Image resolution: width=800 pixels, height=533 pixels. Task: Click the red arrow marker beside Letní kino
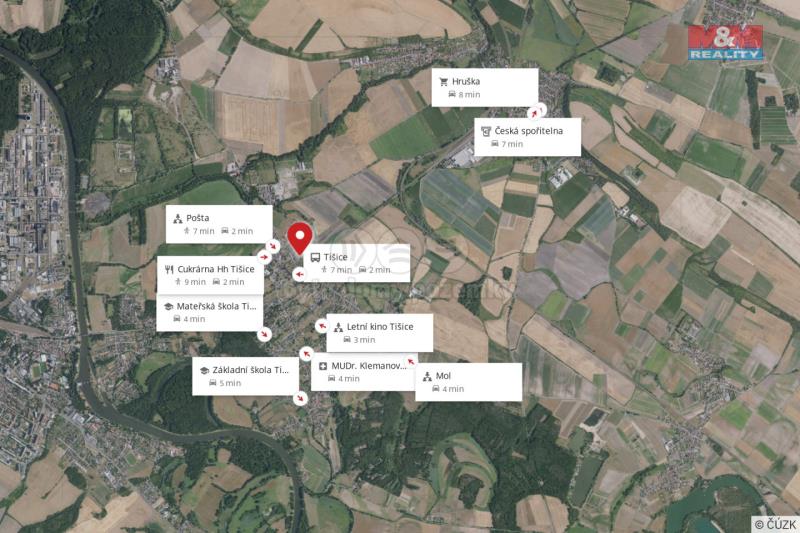[x=321, y=325]
